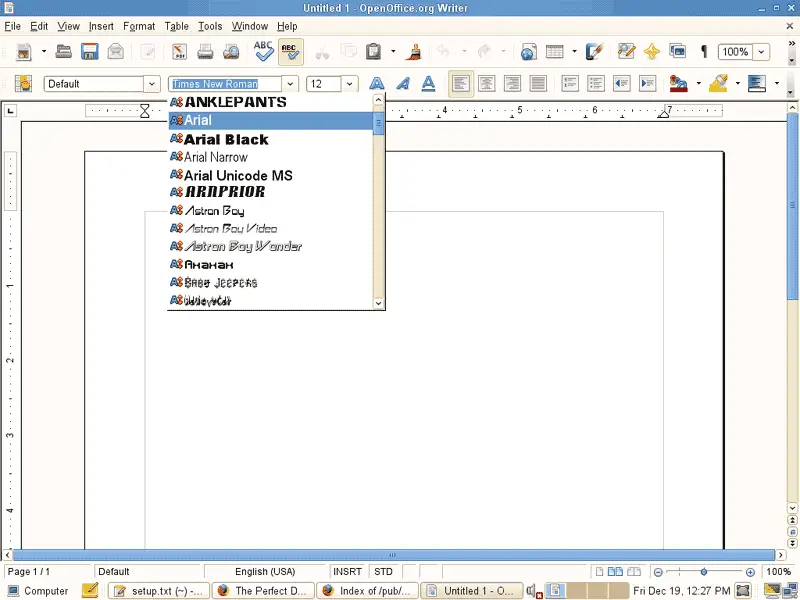Screen dimensions: 800x600
Task: Select Arial Unicode MS font
Action: pos(271,175)
